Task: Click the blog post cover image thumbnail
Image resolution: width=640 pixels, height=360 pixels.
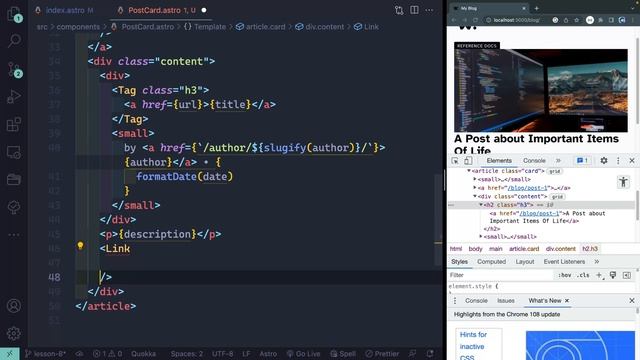Action: click(x=541, y=90)
